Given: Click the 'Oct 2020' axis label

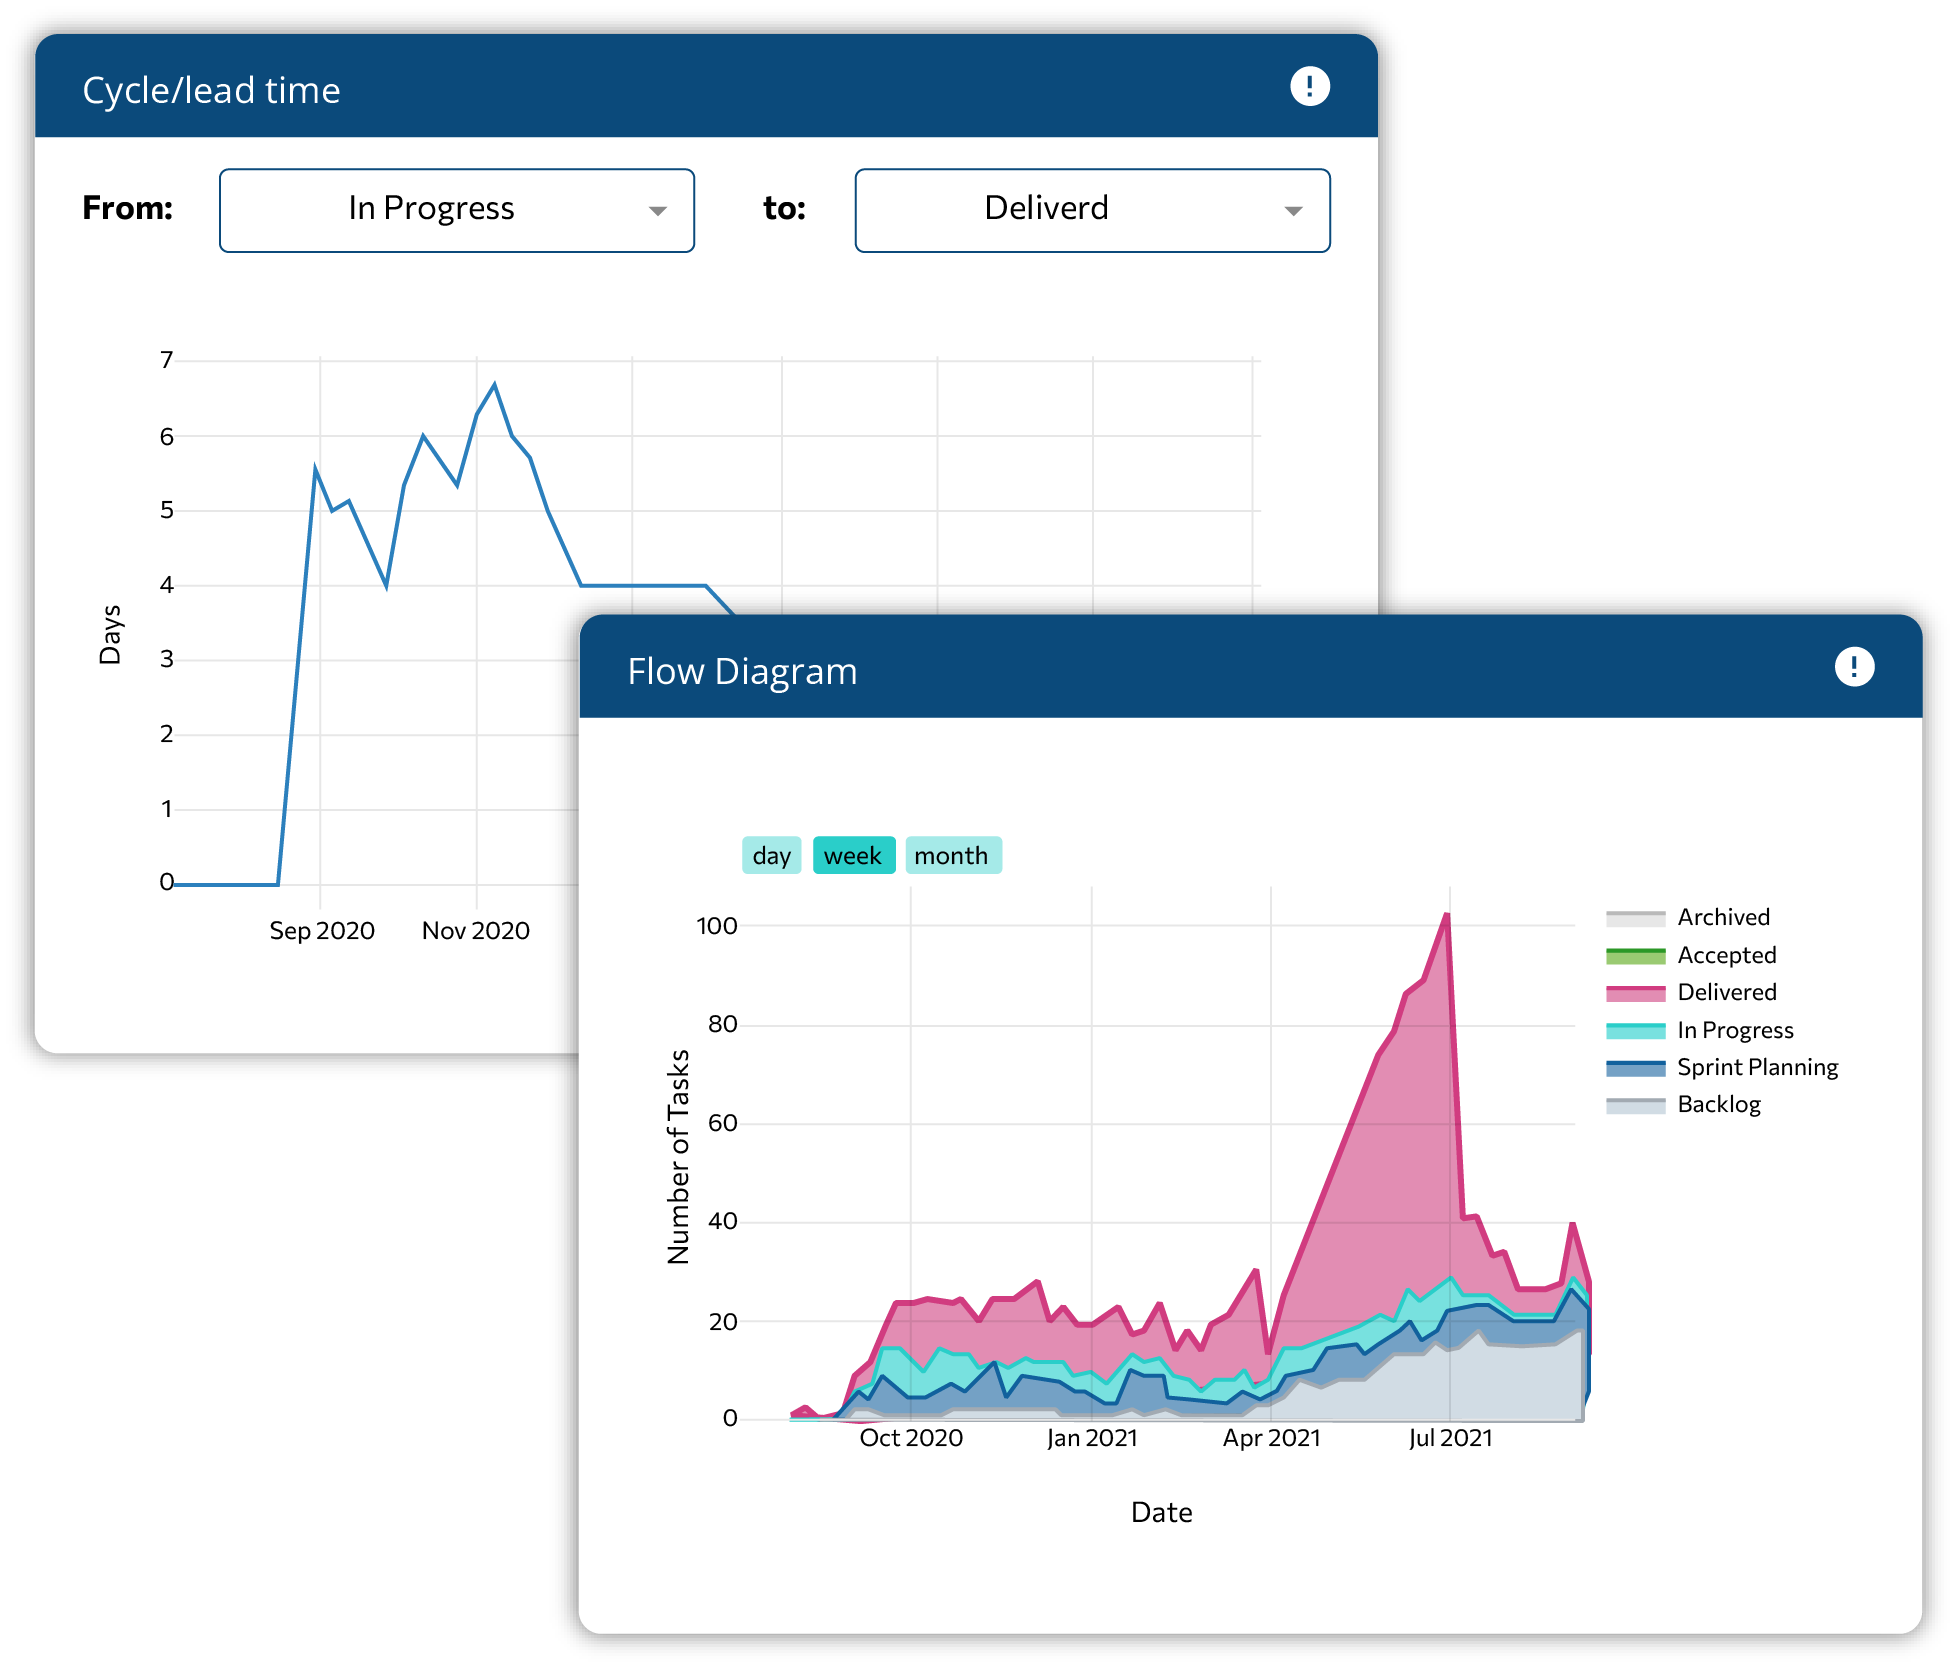Looking at the screenshot, I should [911, 1437].
